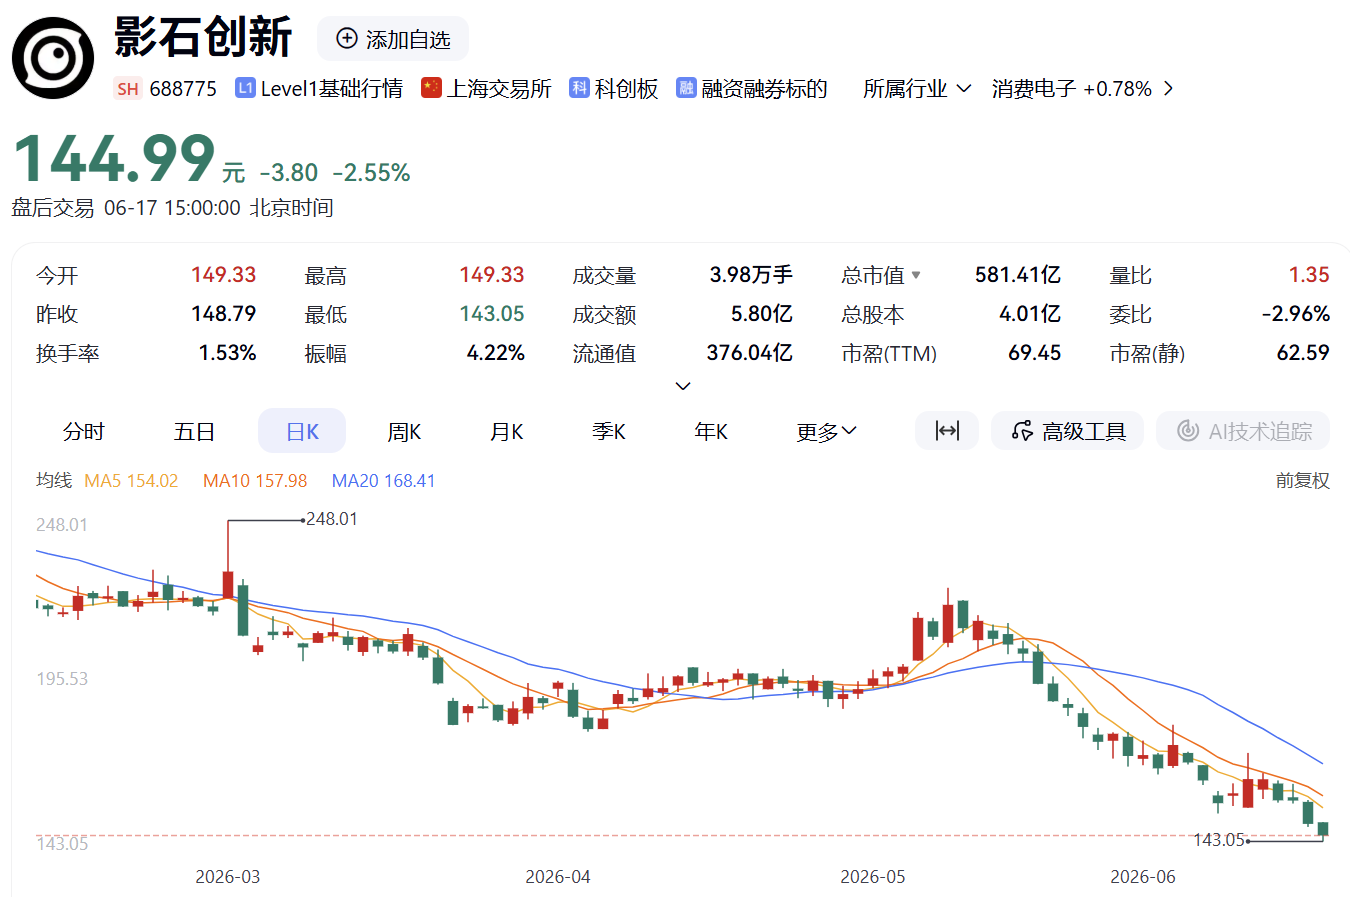The height and width of the screenshot is (897, 1350).
Task: Click the 248.01 high price marker
Action: (x=331, y=519)
